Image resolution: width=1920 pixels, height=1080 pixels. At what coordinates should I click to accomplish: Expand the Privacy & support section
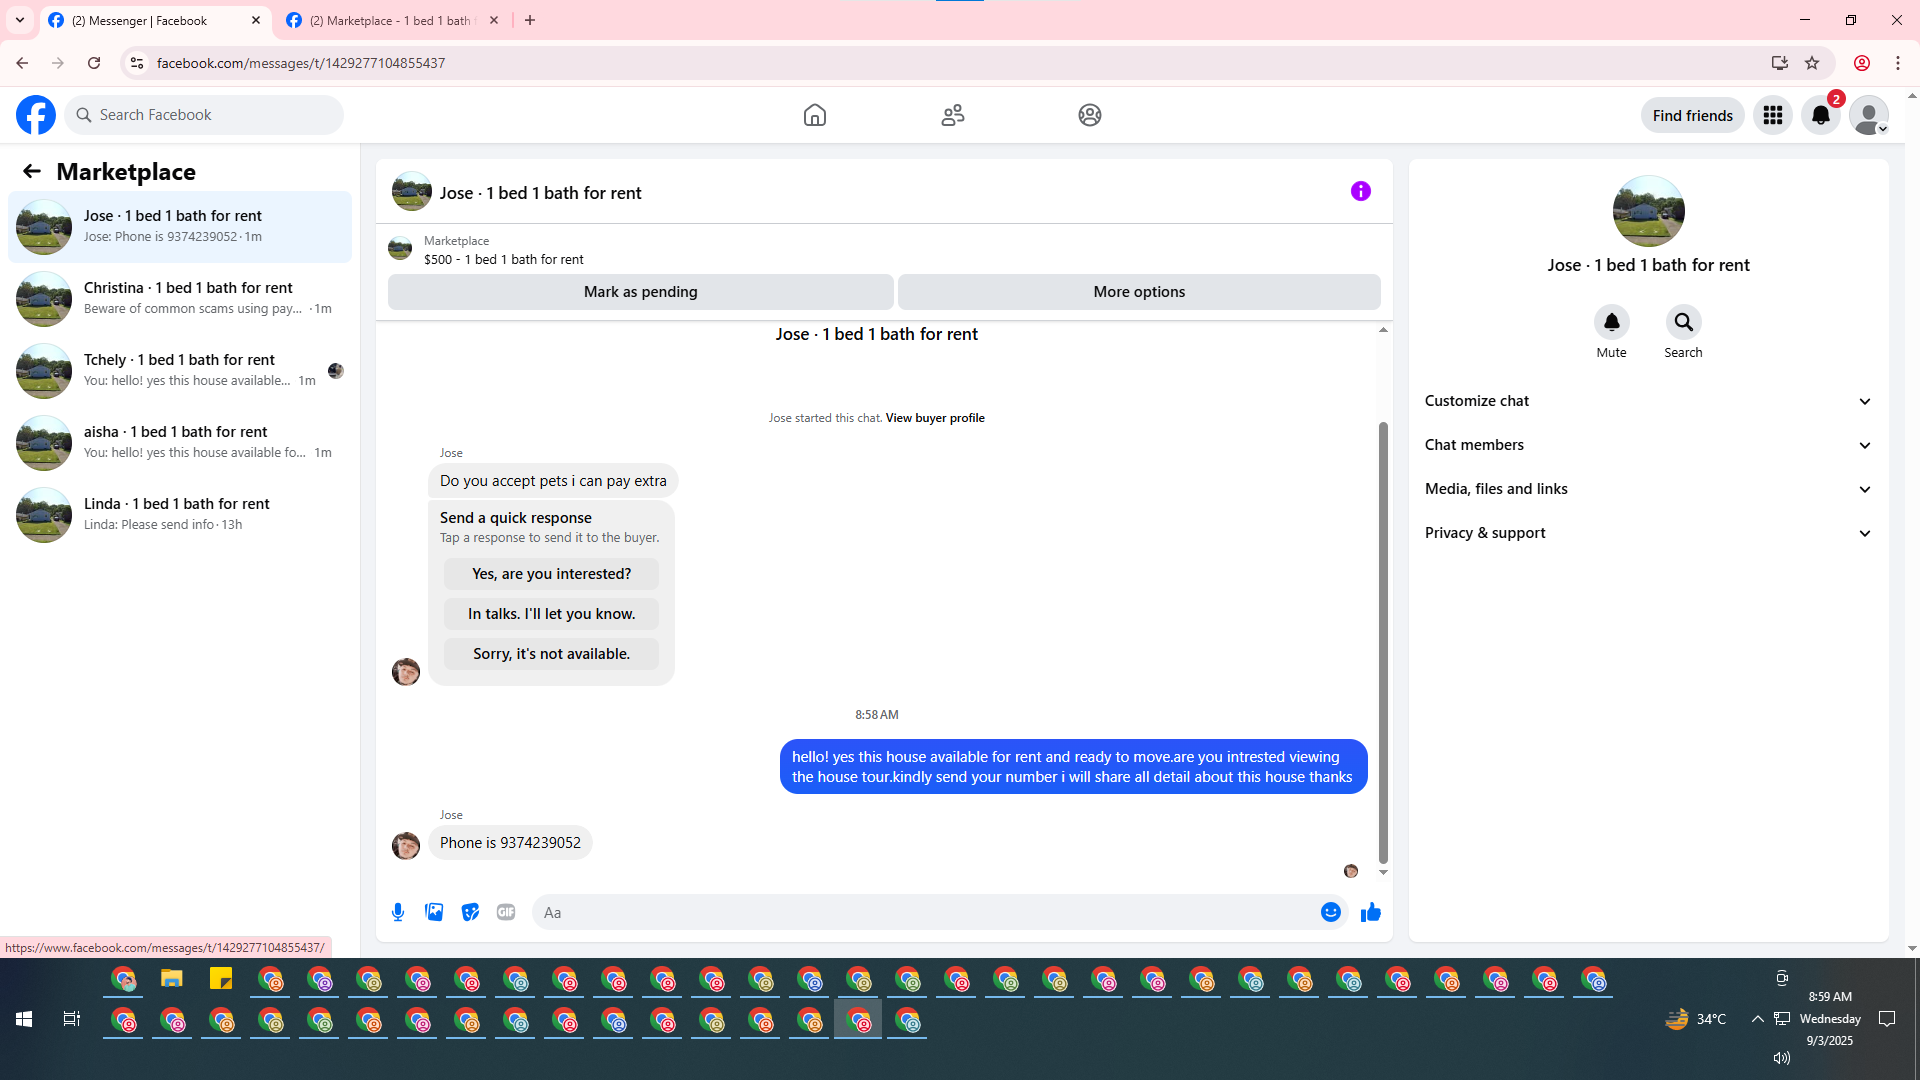pyautogui.click(x=1649, y=533)
